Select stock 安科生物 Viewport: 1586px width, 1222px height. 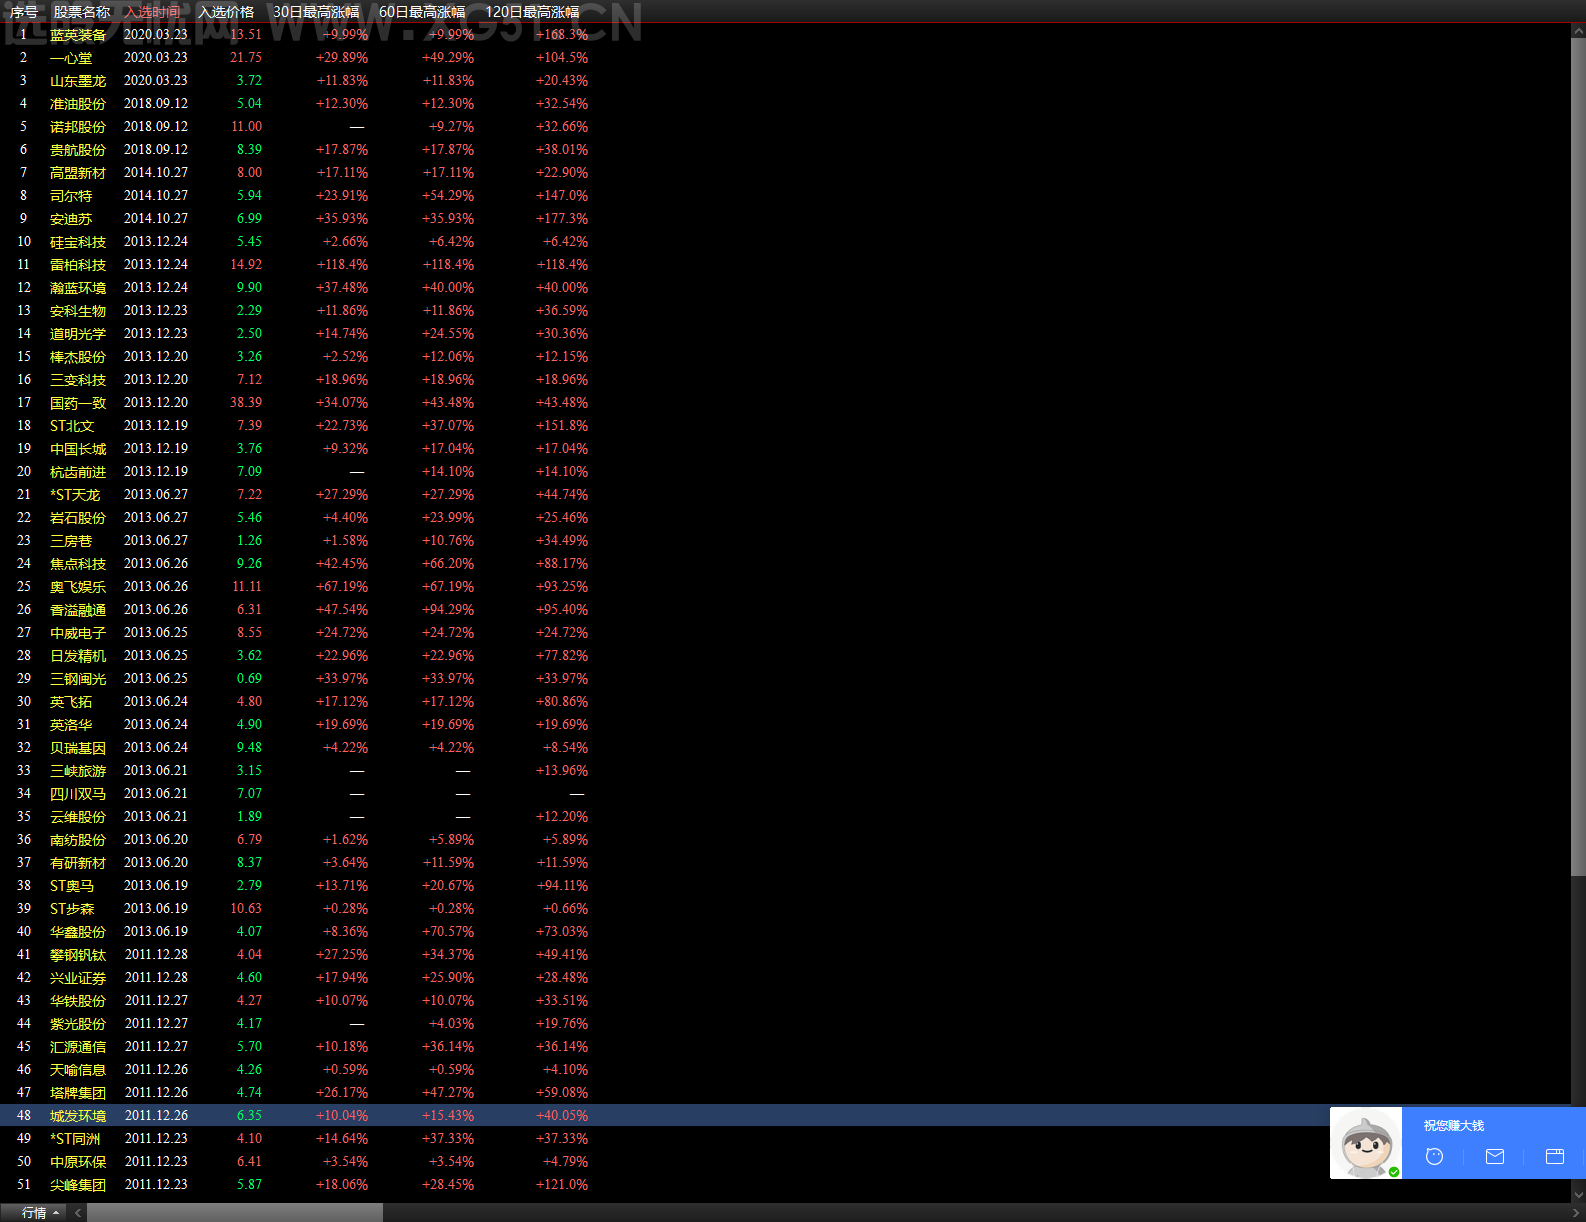[x=78, y=311]
